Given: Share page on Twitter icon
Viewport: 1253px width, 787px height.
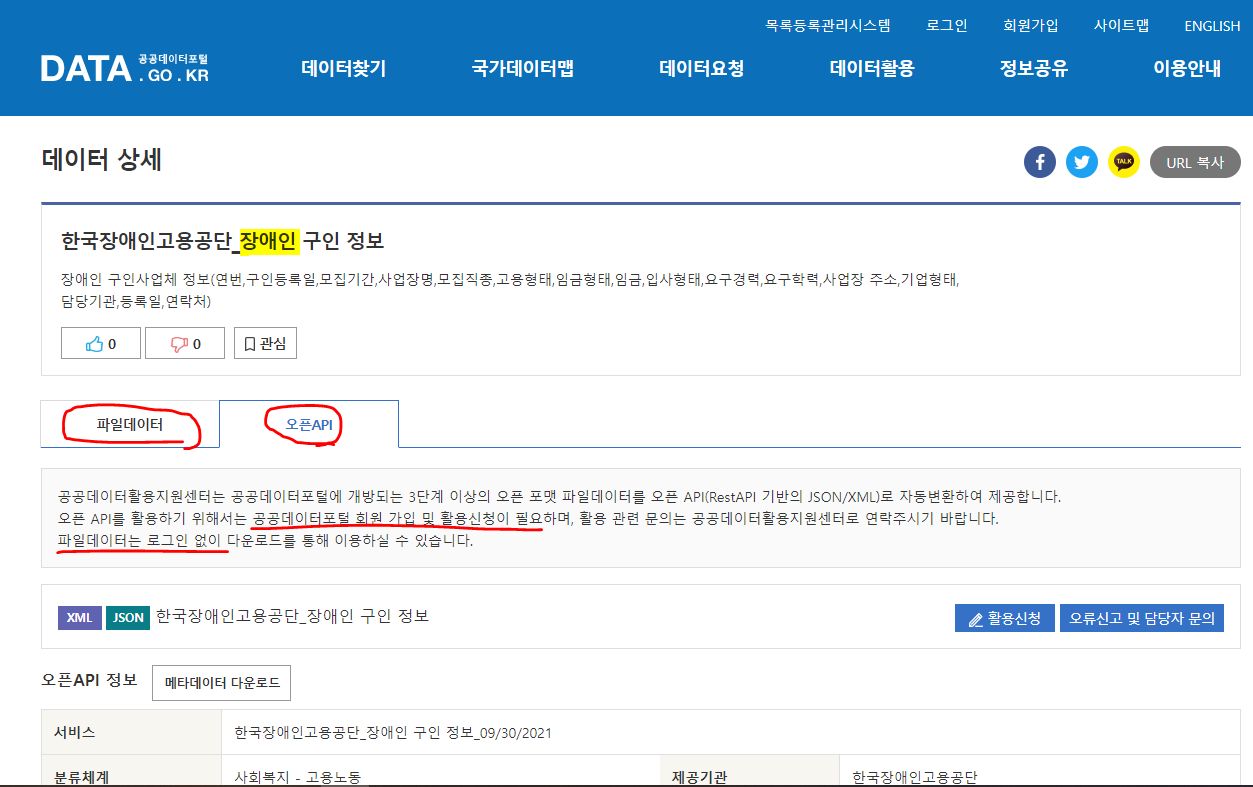Looking at the screenshot, I should [x=1082, y=162].
